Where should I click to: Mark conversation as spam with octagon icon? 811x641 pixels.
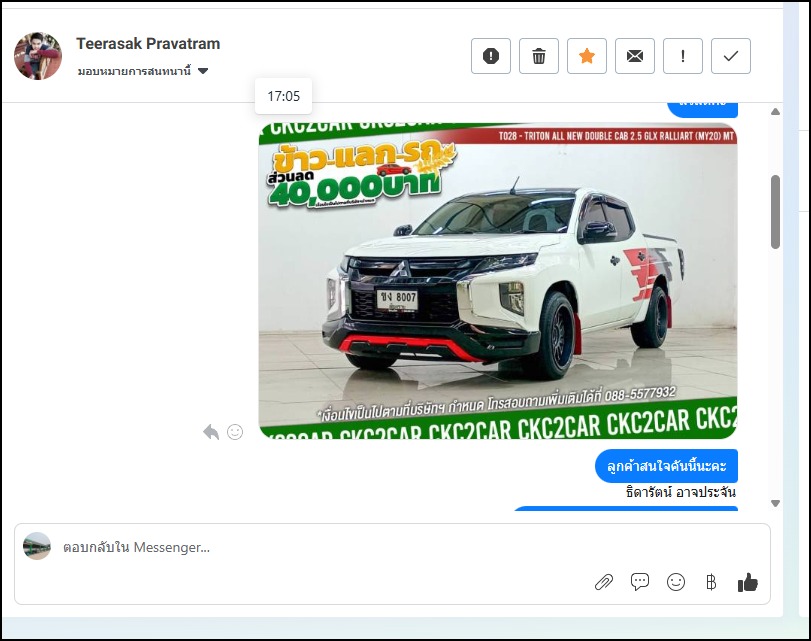pos(491,56)
